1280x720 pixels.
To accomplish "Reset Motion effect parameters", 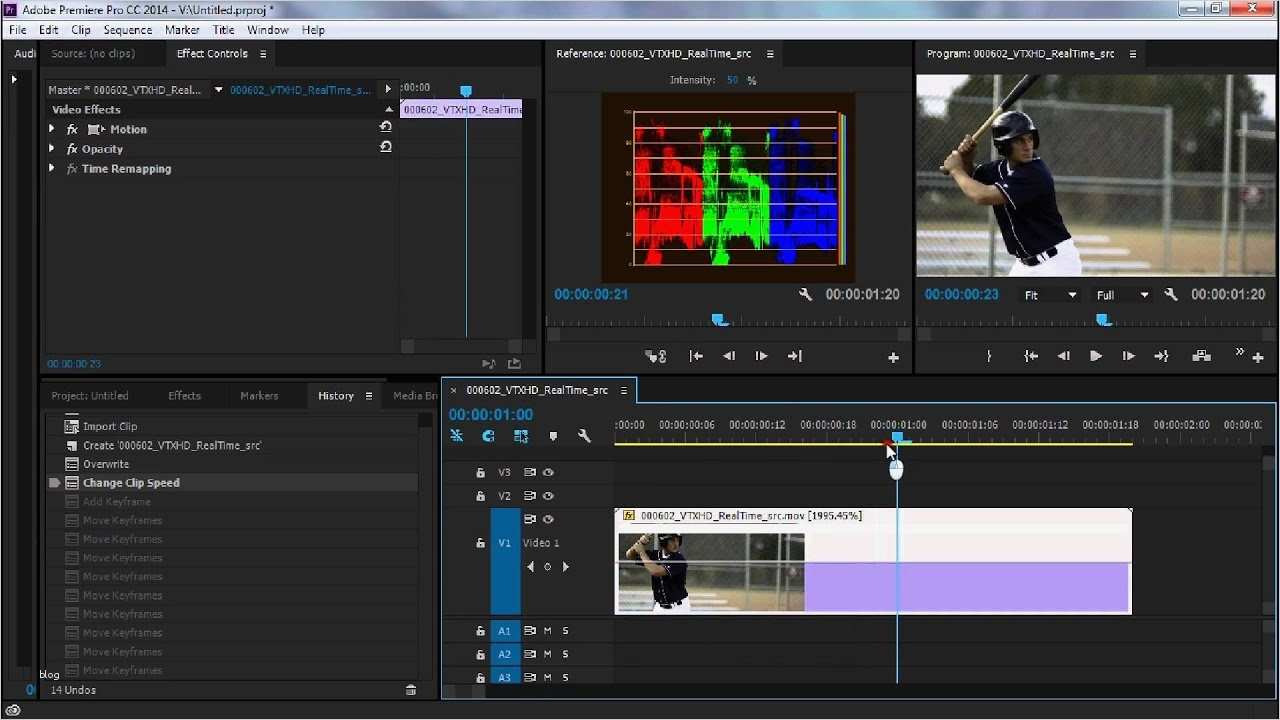I will 386,128.
